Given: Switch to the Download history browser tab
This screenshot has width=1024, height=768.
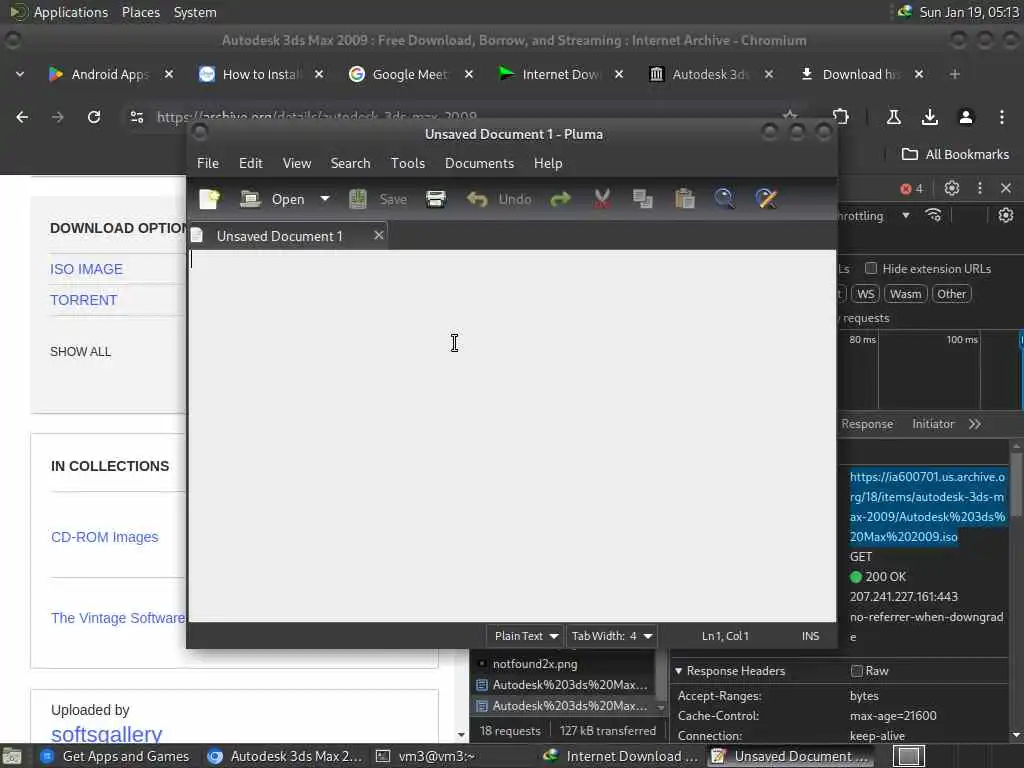Looking at the screenshot, I should (x=861, y=74).
